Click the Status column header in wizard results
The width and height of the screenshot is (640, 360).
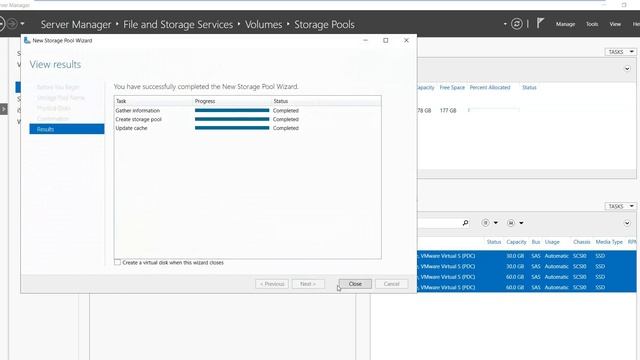[x=281, y=101]
